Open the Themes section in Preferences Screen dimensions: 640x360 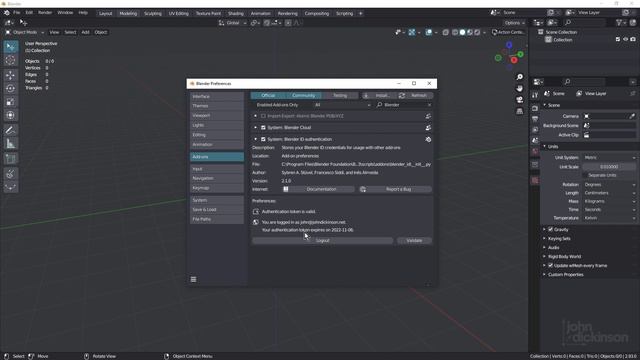(x=217, y=106)
